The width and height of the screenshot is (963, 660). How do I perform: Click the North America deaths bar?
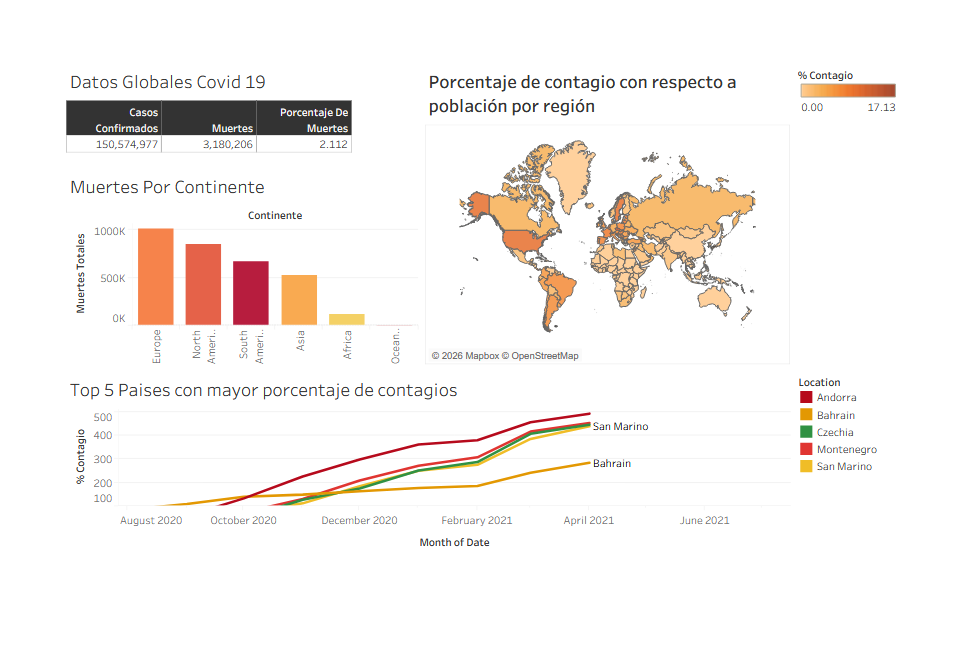(x=203, y=284)
